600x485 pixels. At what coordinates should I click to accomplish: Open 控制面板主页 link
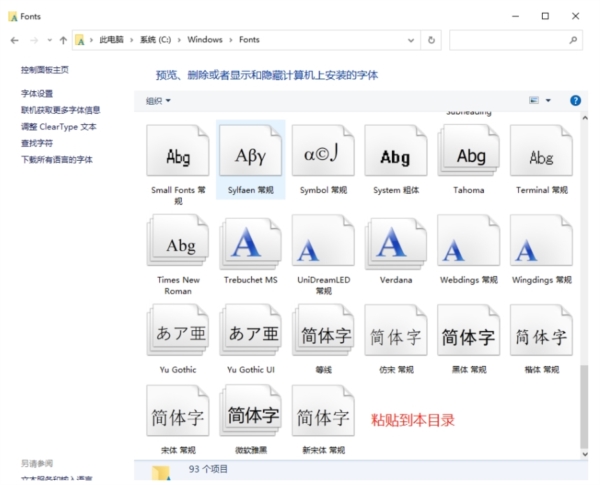[x=45, y=70]
